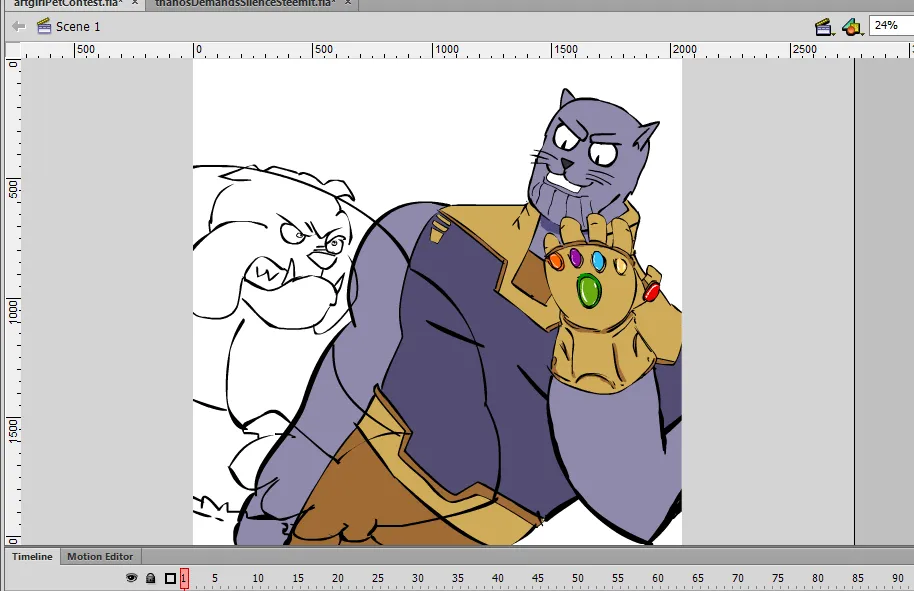Image resolution: width=914 pixels, height=591 pixels.
Task: Click frame 40 on the timeline ruler
Action: click(497, 578)
